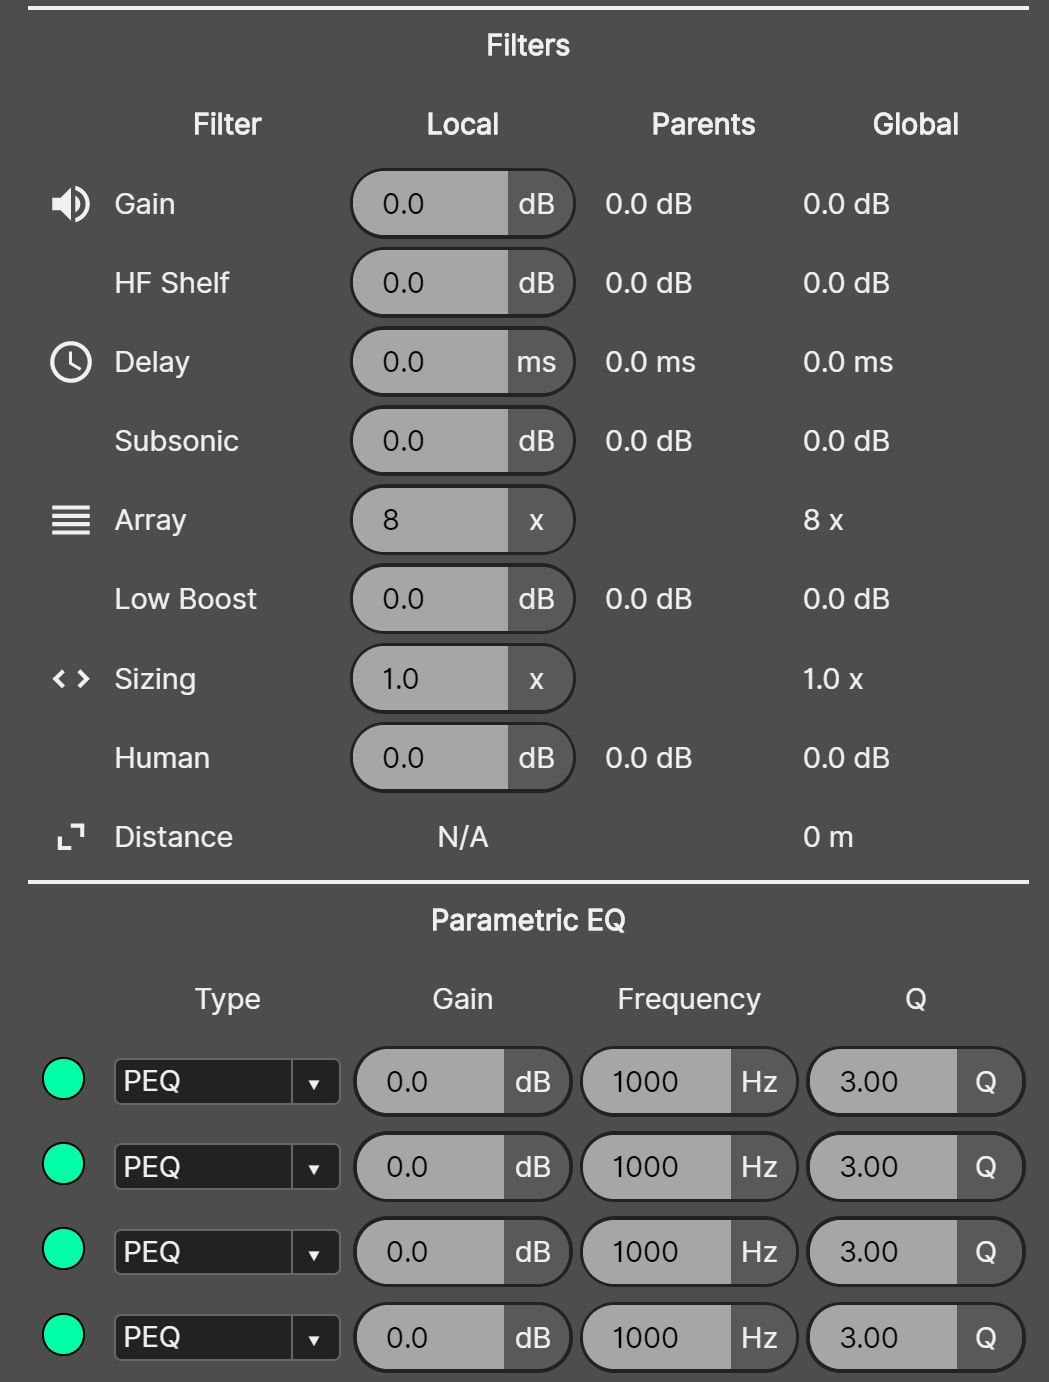This screenshot has width=1049, height=1382.
Task: Click the Subsonic dB input field
Action: click(432, 441)
